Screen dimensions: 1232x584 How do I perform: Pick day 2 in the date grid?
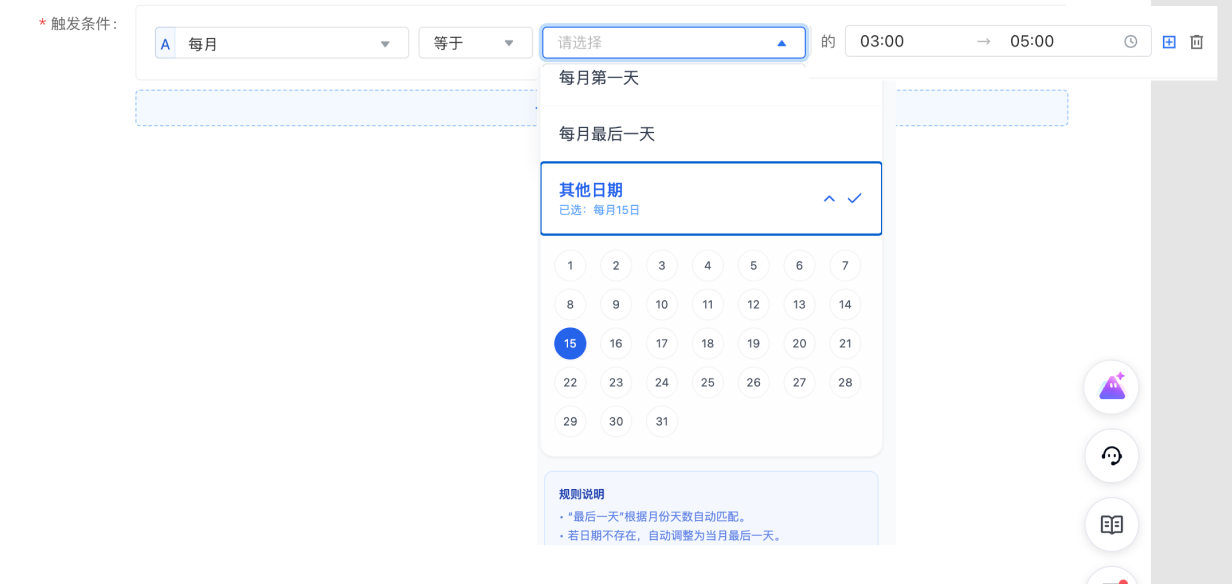616,266
